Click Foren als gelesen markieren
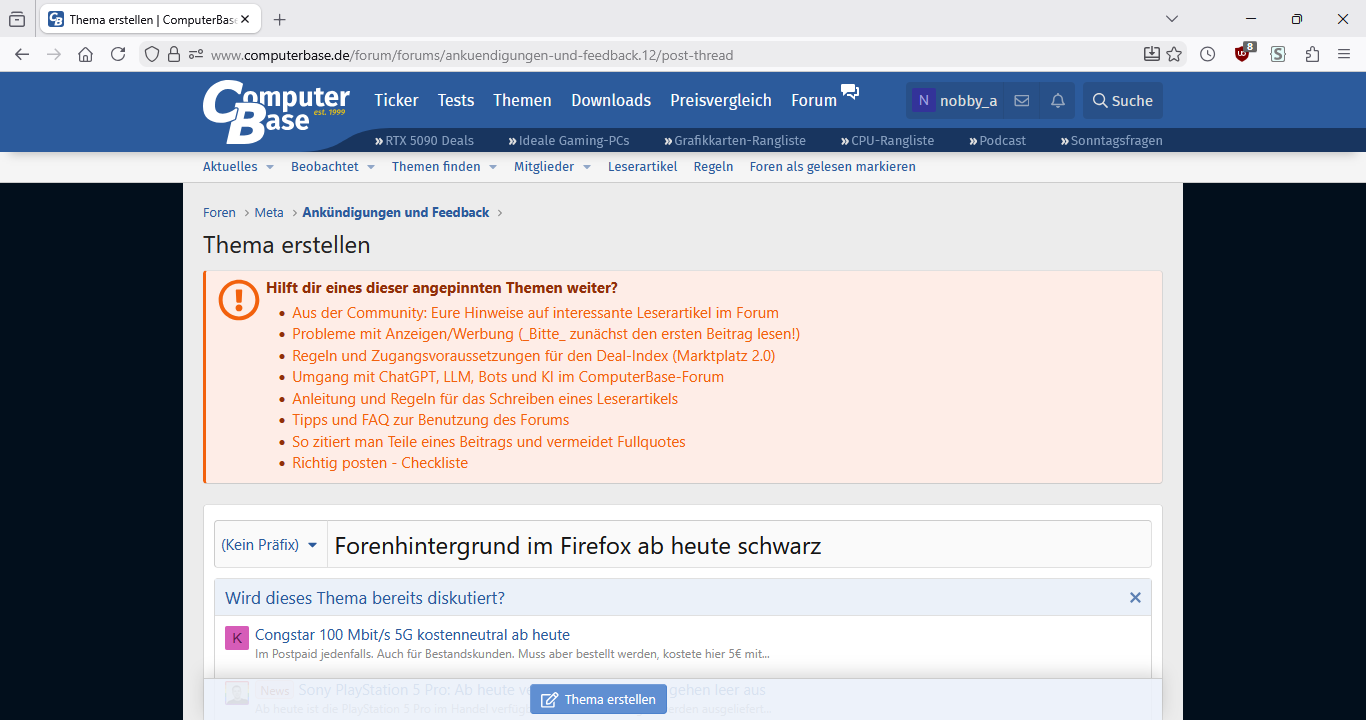The width and height of the screenshot is (1366, 720). 833,167
